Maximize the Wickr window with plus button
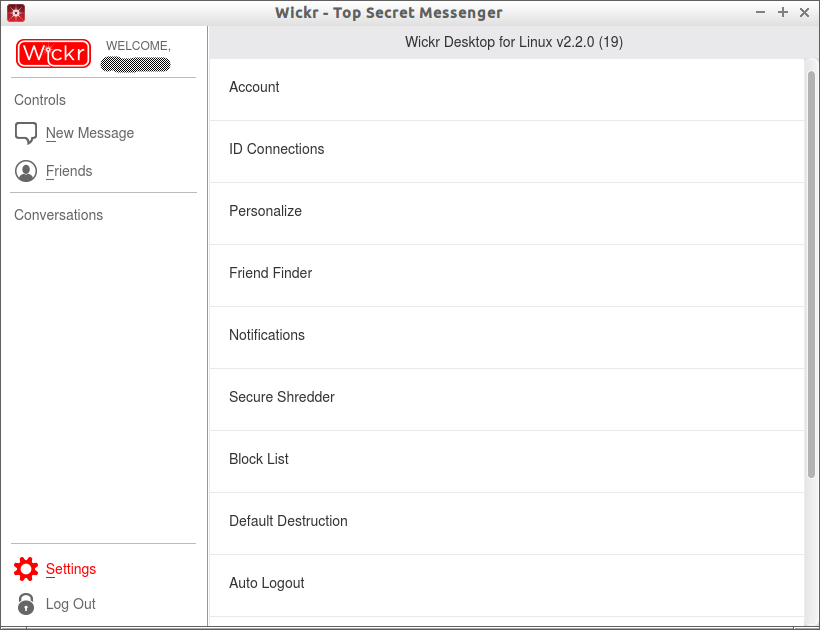Image resolution: width=820 pixels, height=630 pixels. click(783, 12)
